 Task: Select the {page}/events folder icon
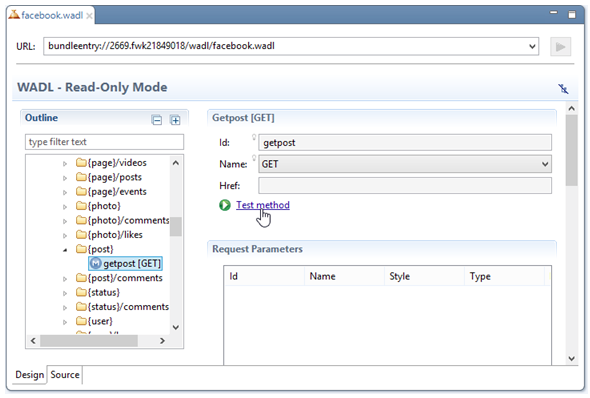81,191
